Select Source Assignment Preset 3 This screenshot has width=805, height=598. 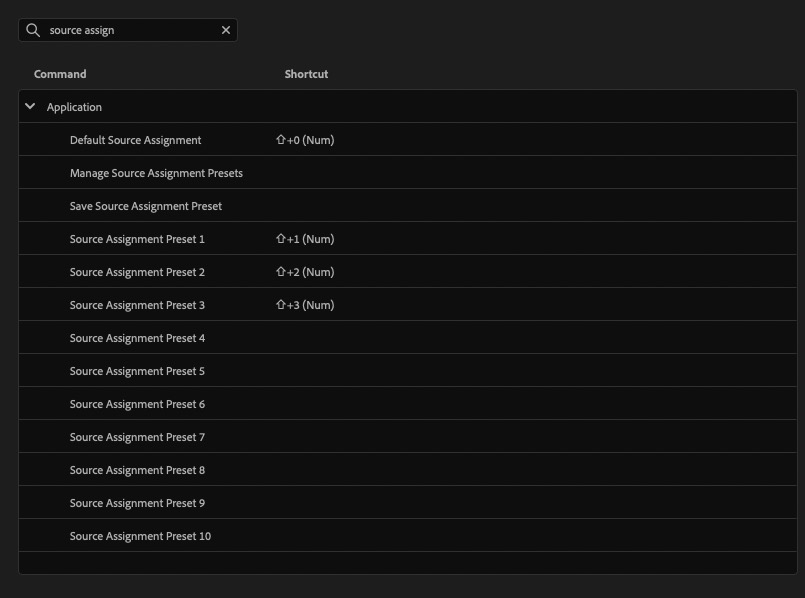pyautogui.click(x=137, y=305)
